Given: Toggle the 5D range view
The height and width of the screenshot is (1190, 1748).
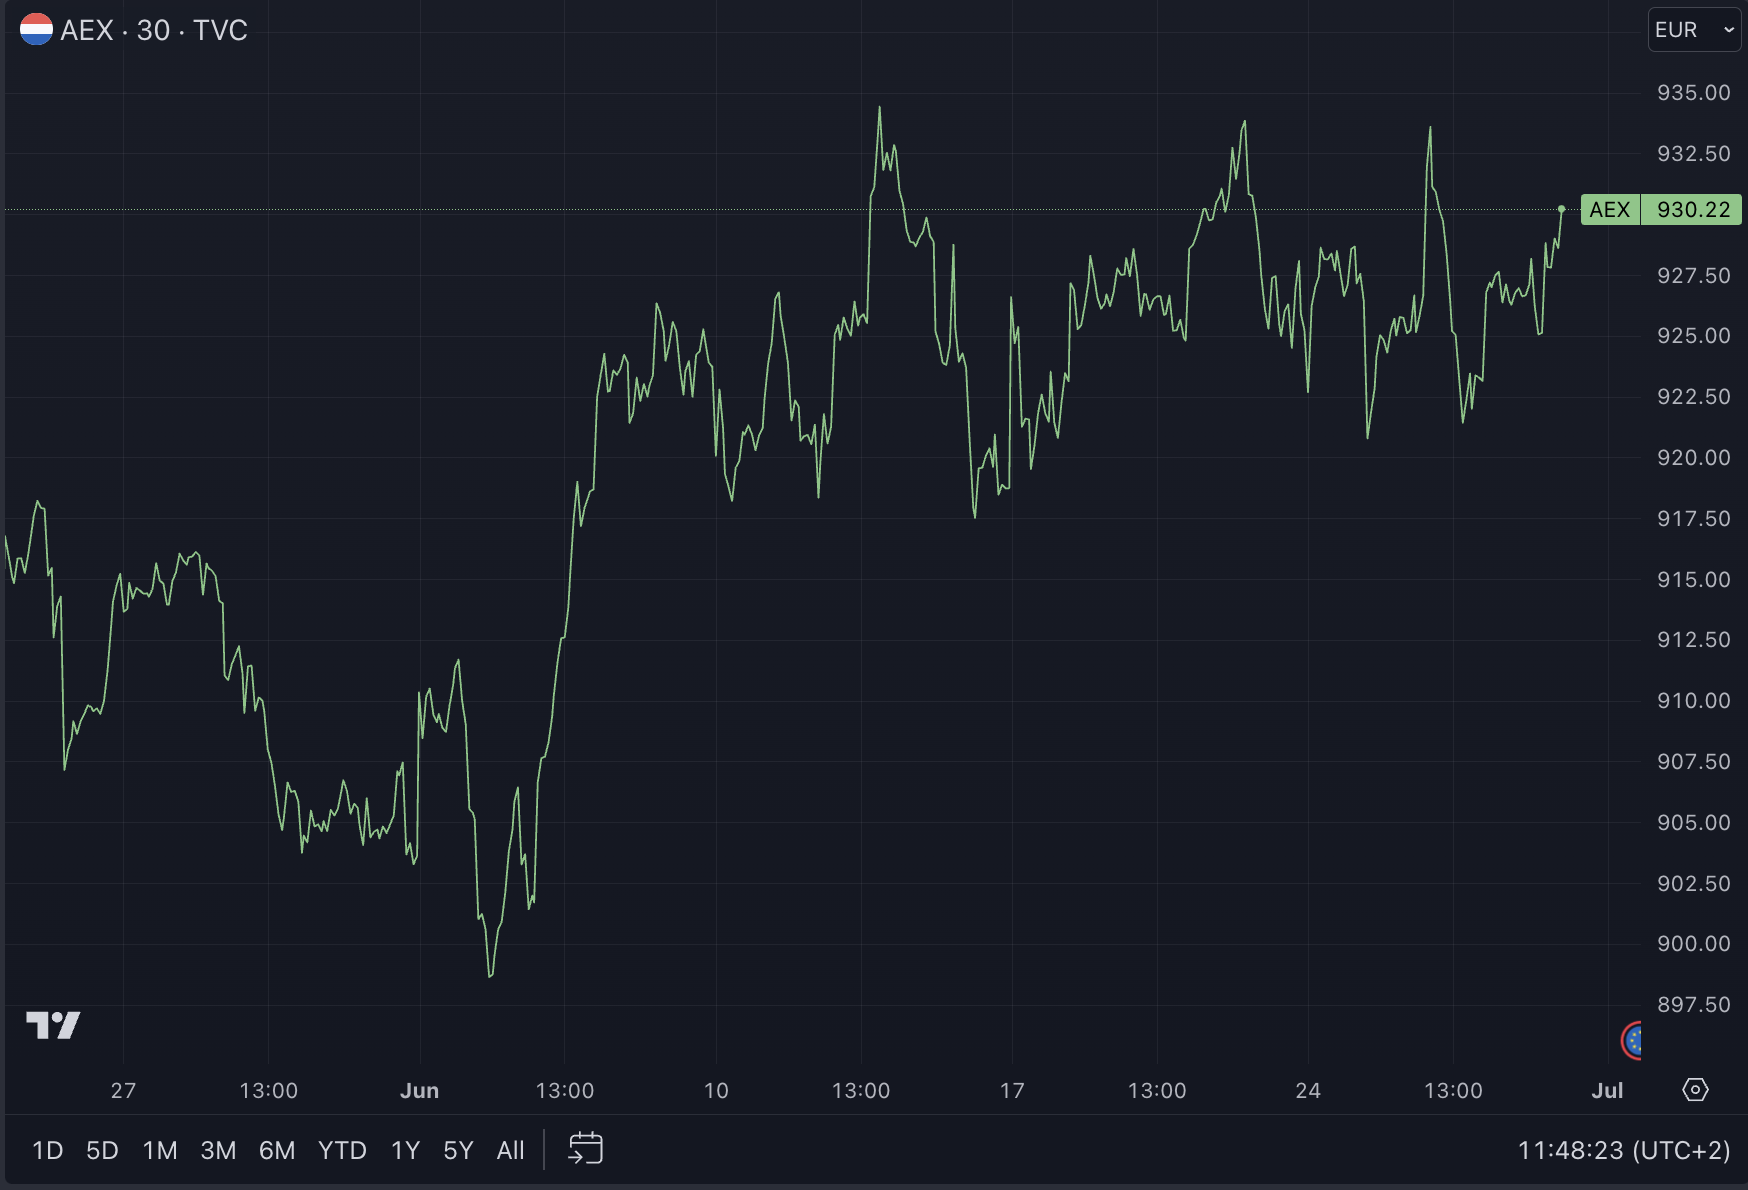Looking at the screenshot, I should [x=102, y=1150].
